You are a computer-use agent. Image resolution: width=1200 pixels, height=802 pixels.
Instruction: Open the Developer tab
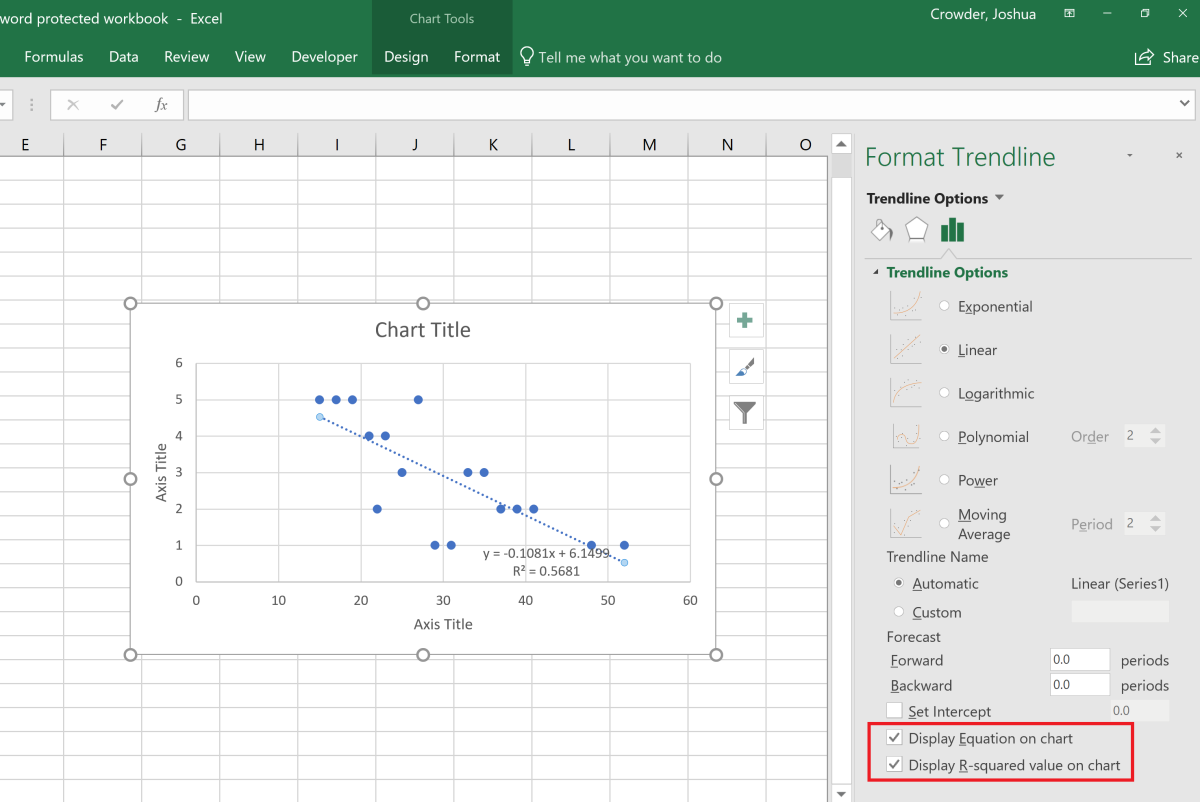point(324,57)
